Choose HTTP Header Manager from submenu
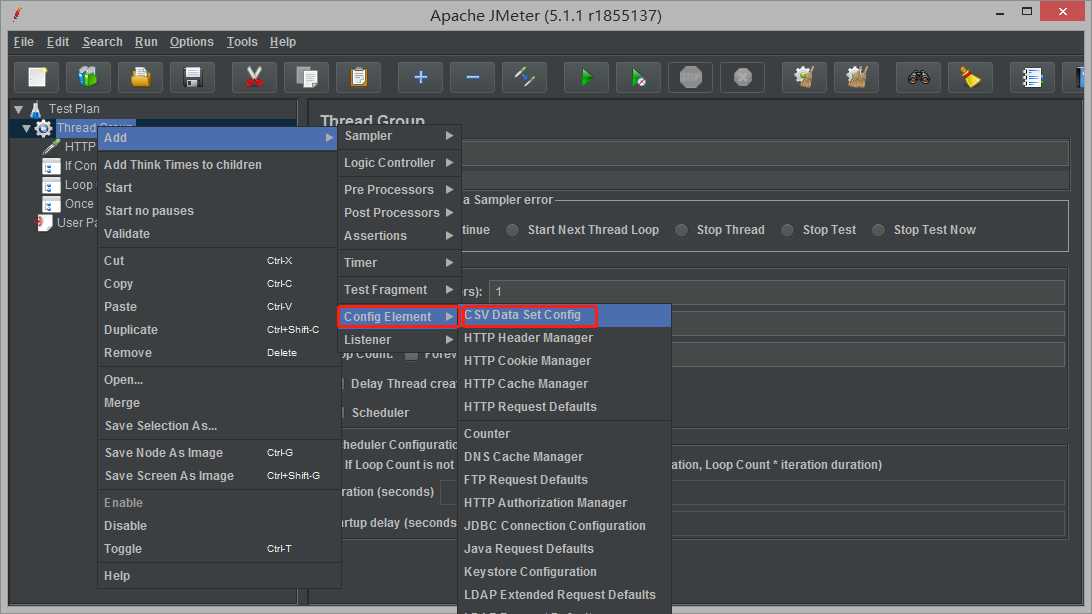 [564, 338]
